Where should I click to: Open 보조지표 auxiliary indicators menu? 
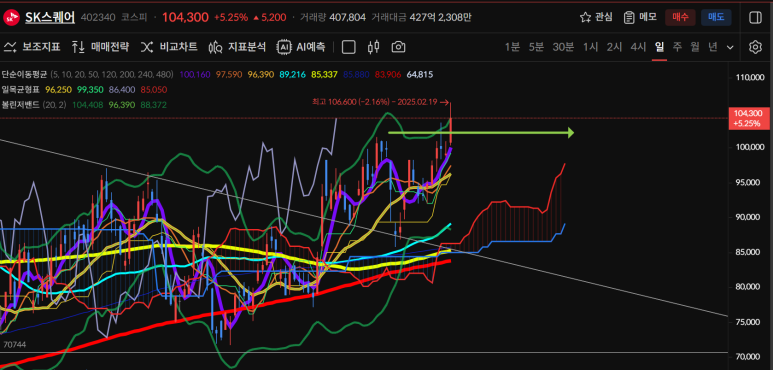pos(32,47)
